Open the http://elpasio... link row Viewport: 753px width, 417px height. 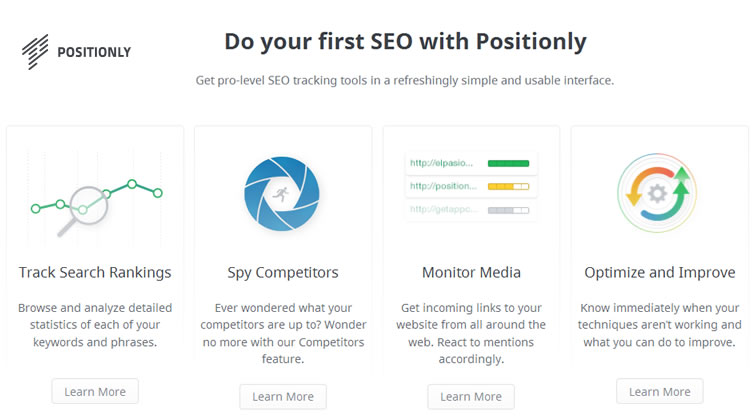click(471, 163)
